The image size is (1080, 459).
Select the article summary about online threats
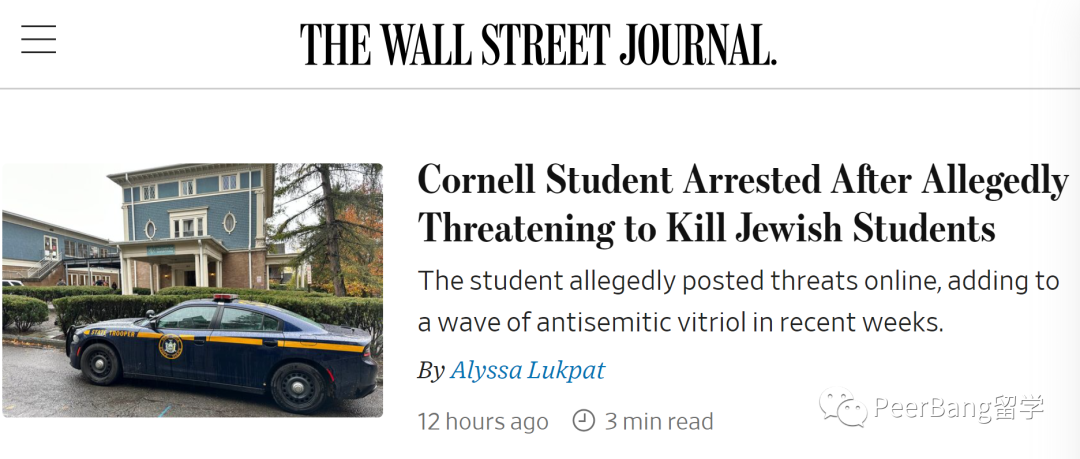pyautogui.click(x=738, y=301)
